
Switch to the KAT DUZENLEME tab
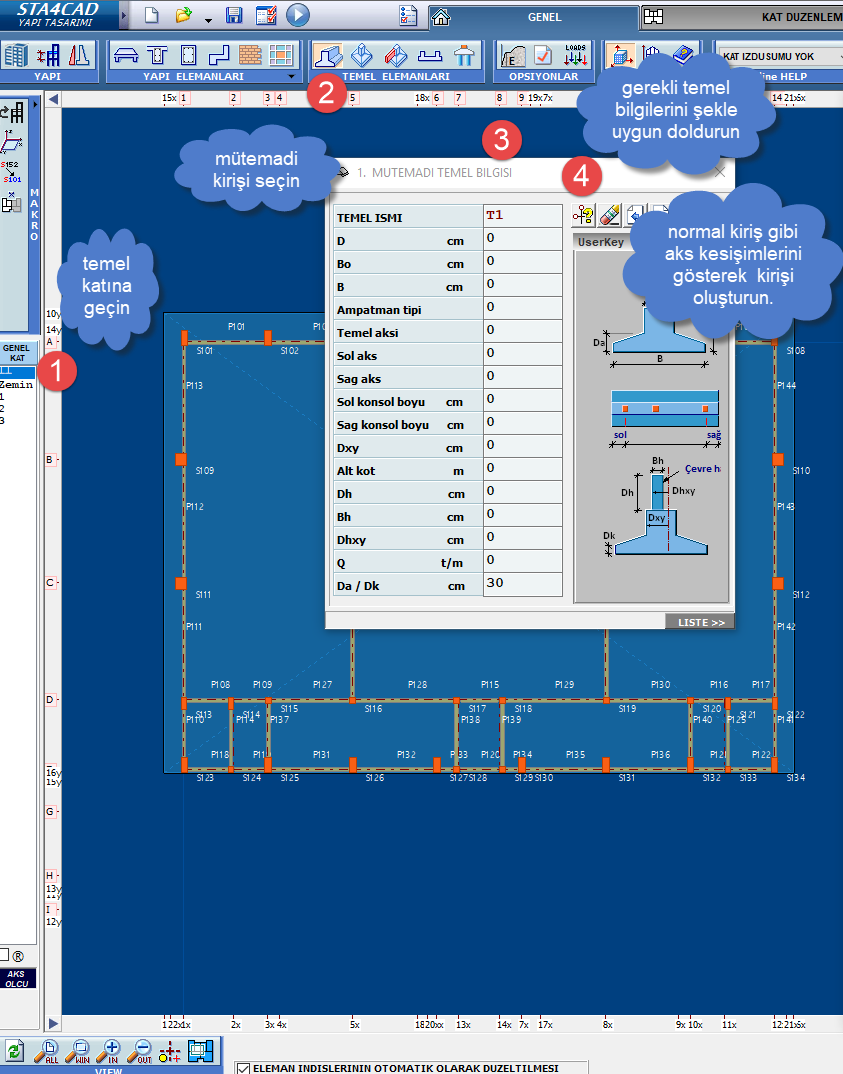tap(742, 17)
